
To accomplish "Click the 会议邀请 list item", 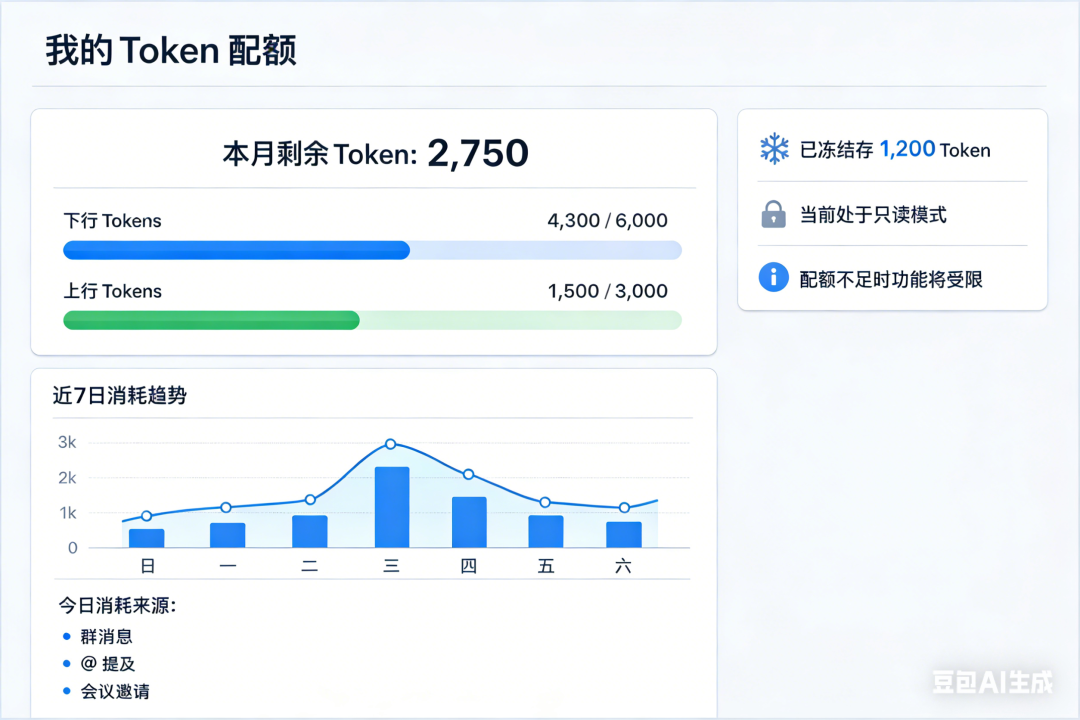I will pyautogui.click(x=115, y=691).
